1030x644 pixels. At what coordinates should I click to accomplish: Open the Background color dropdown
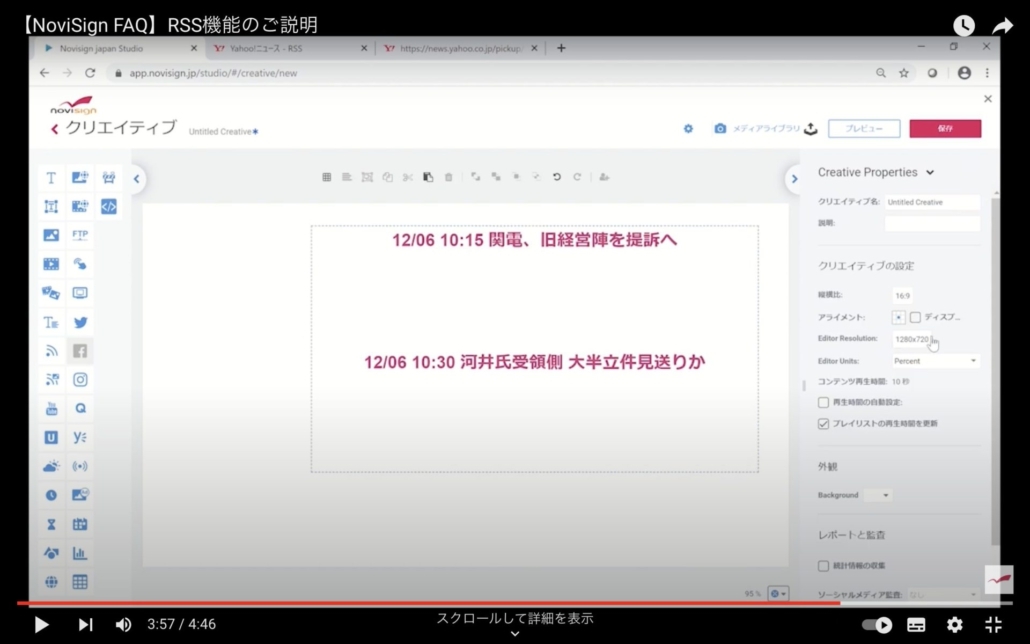878,495
